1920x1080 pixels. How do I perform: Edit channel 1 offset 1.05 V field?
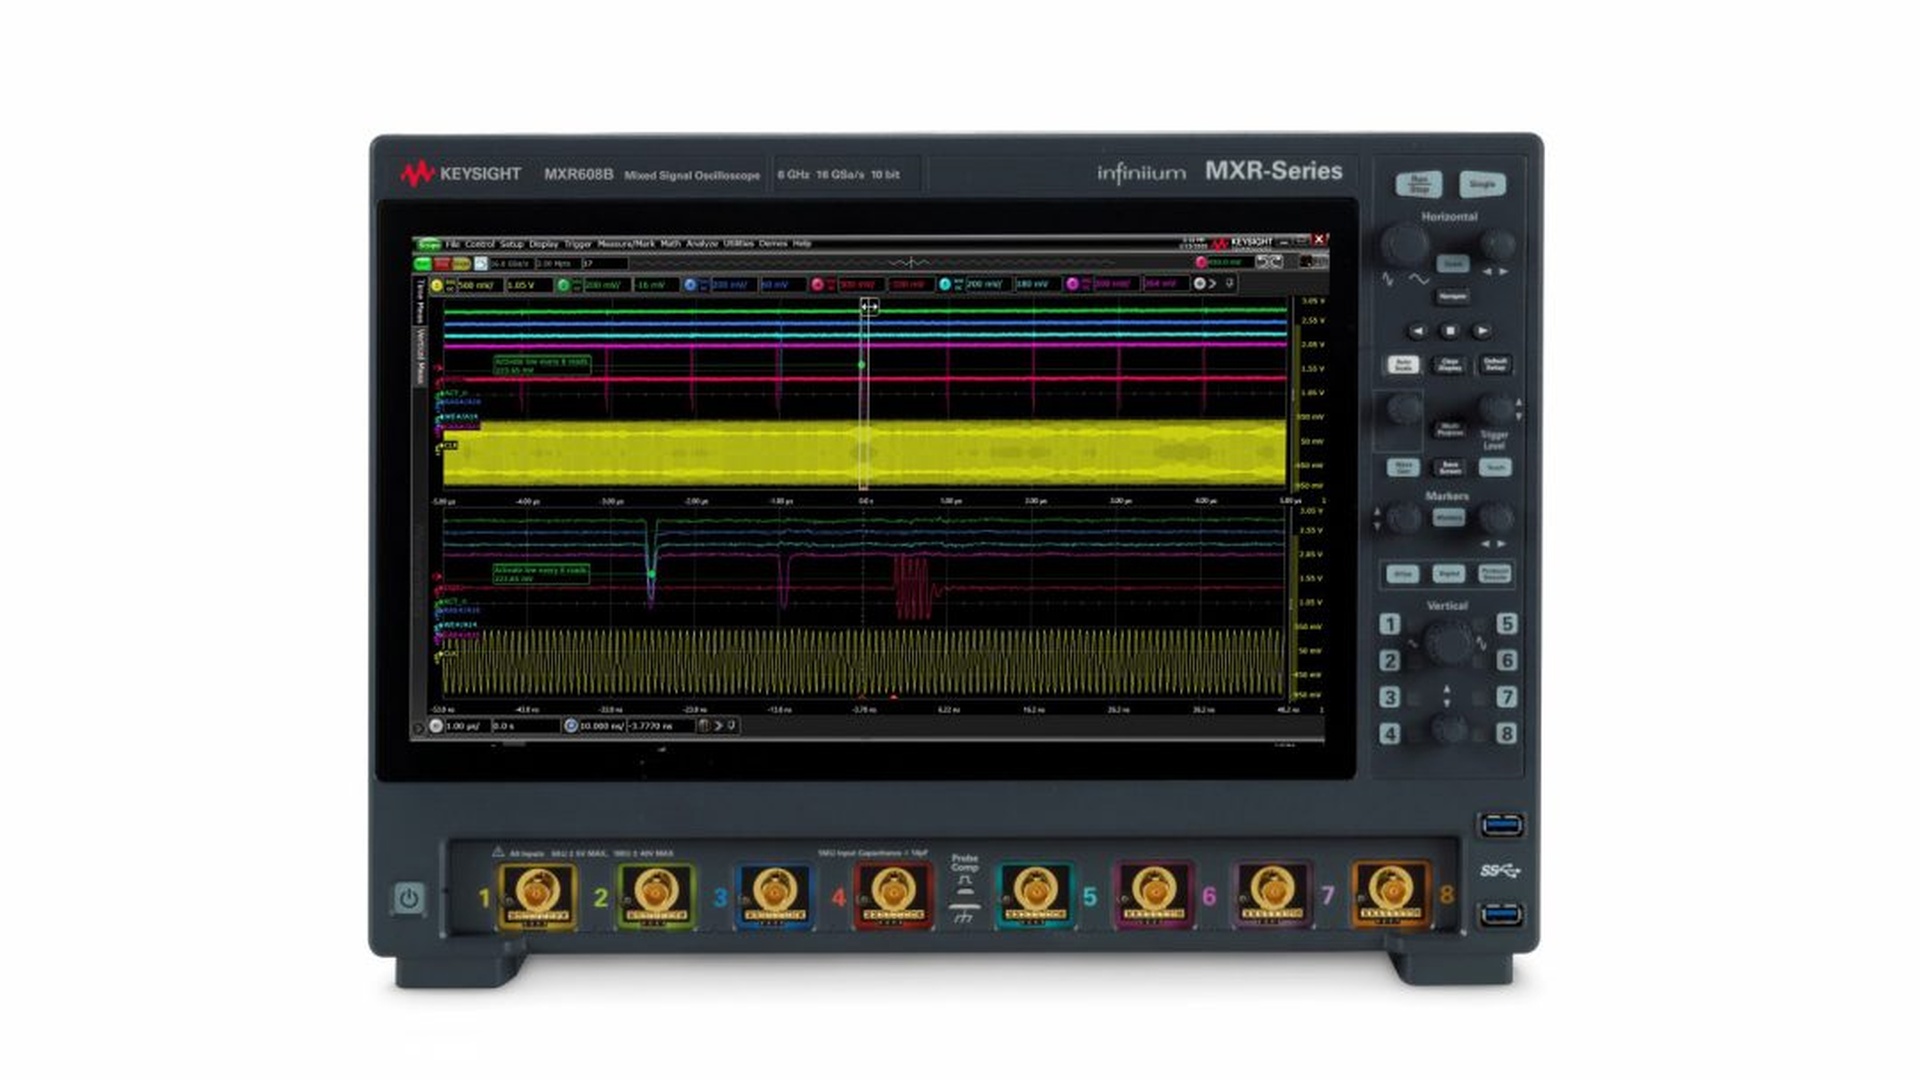pyautogui.click(x=529, y=285)
